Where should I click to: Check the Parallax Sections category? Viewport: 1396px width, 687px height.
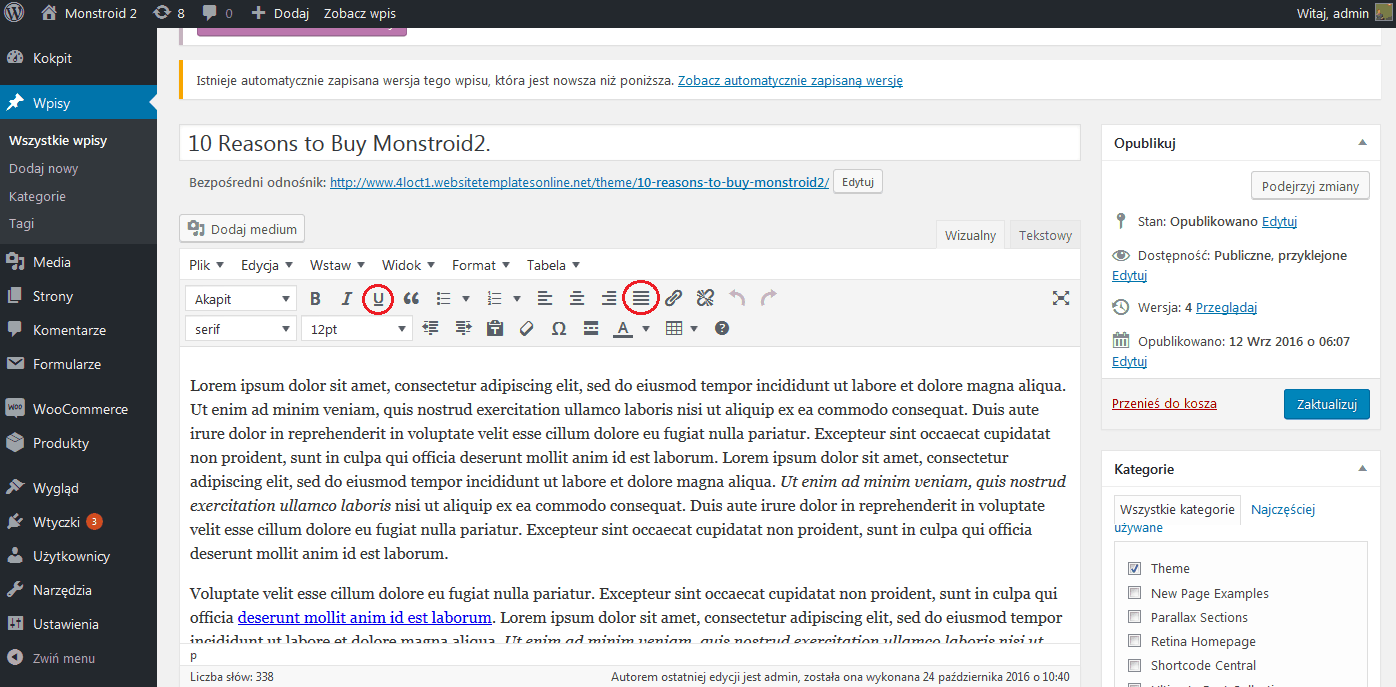coord(1134,617)
